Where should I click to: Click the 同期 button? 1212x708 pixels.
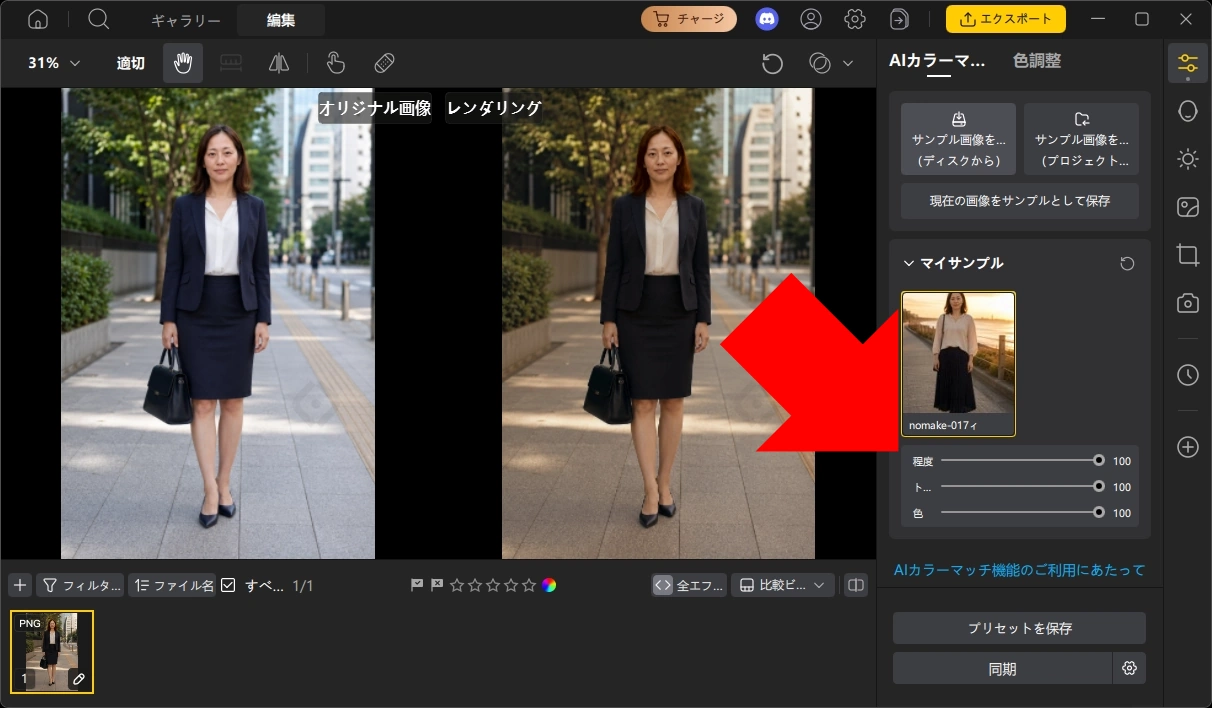click(x=1002, y=669)
